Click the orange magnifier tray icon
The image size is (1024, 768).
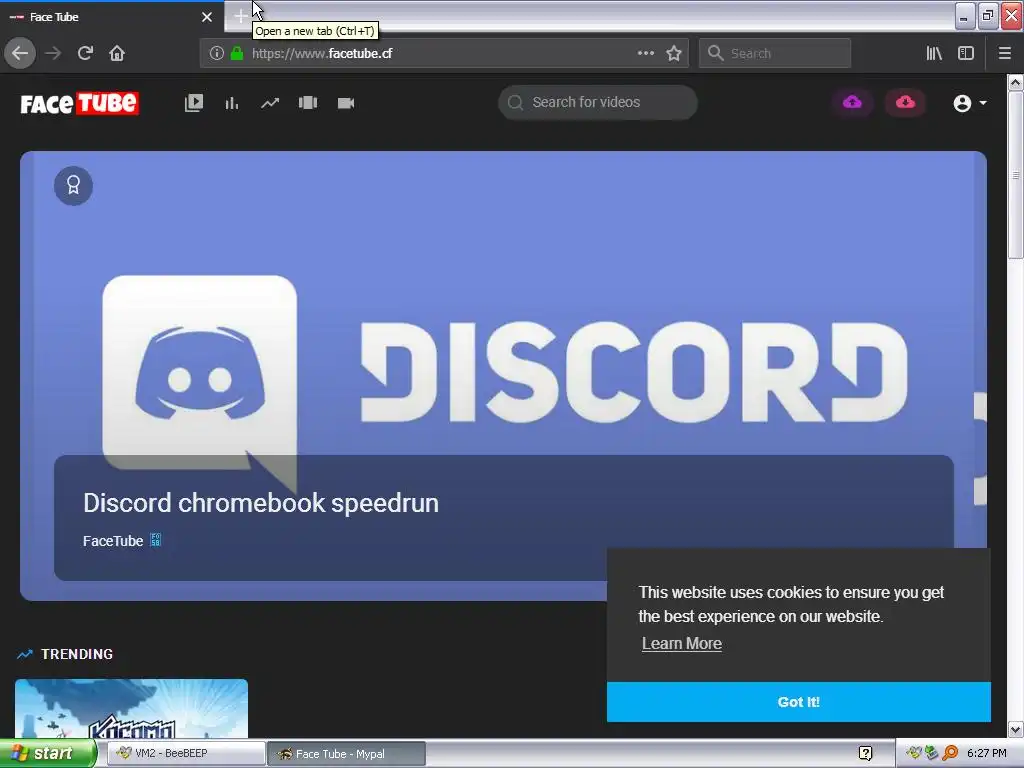coord(950,753)
